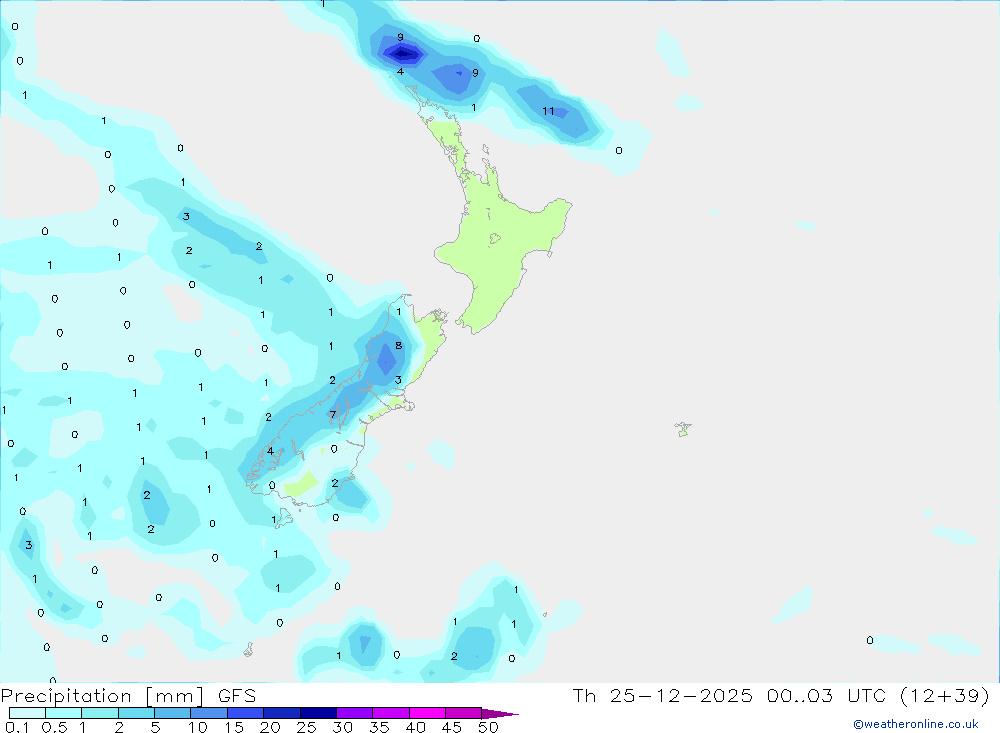Click the precipitation value '11' on the map

coord(548,111)
